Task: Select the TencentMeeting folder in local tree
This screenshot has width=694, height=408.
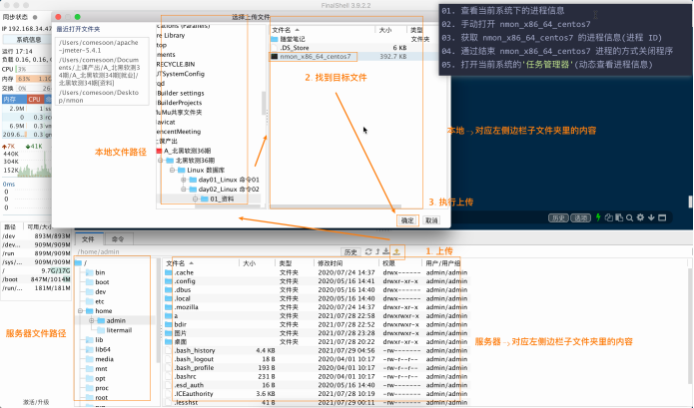Action: pyautogui.click(x=178, y=131)
